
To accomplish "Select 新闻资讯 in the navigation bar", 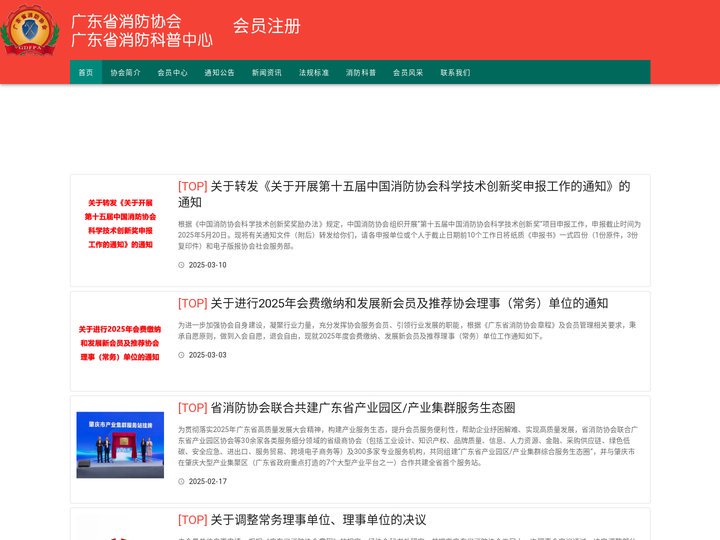I will point(267,72).
